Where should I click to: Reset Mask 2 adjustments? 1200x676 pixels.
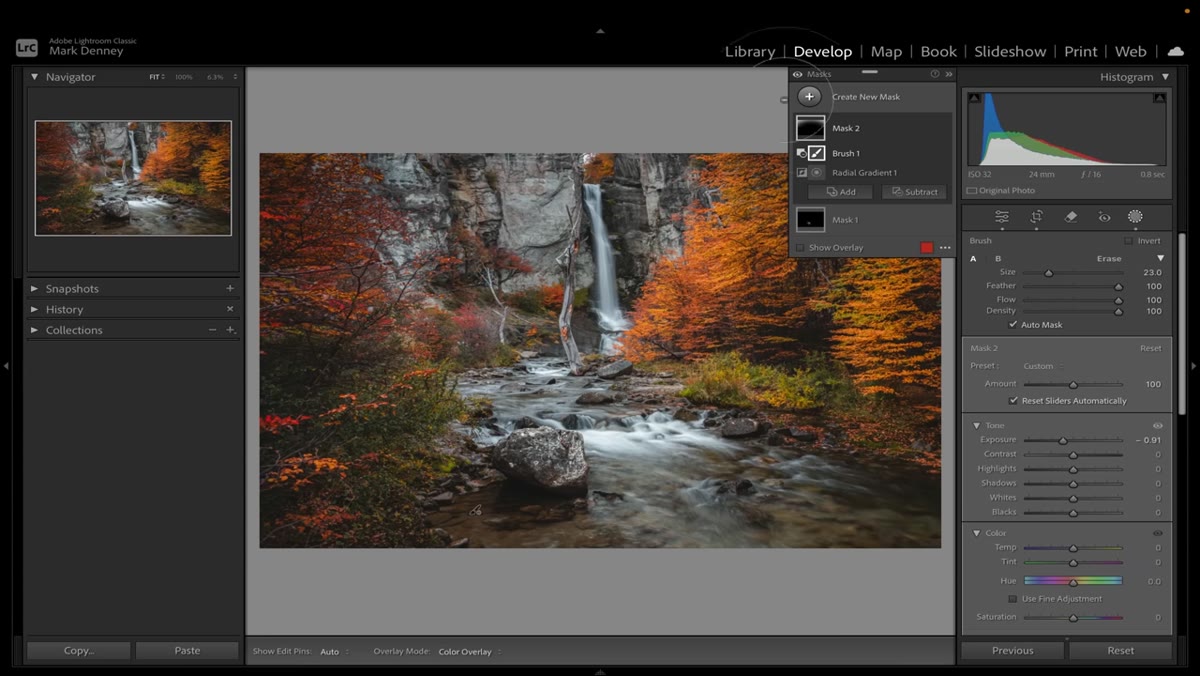tap(1151, 348)
